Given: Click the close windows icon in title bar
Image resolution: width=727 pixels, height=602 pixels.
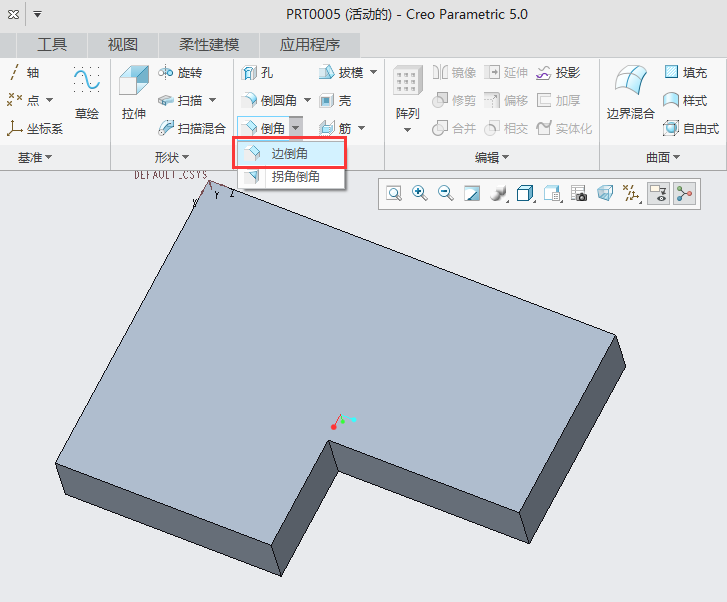Looking at the screenshot, I should [x=13, y=14].
